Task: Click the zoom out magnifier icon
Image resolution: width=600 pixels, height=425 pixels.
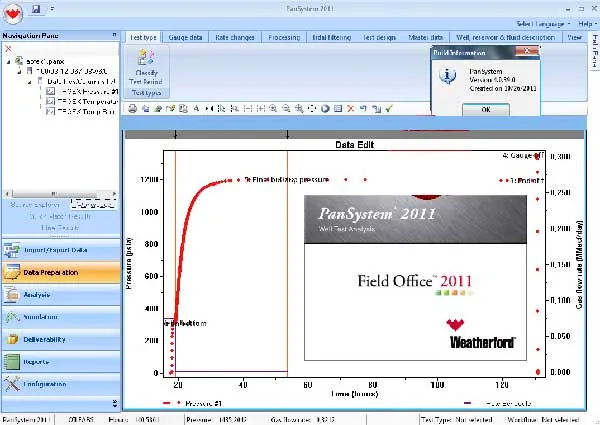Action: tap(286, 109)
